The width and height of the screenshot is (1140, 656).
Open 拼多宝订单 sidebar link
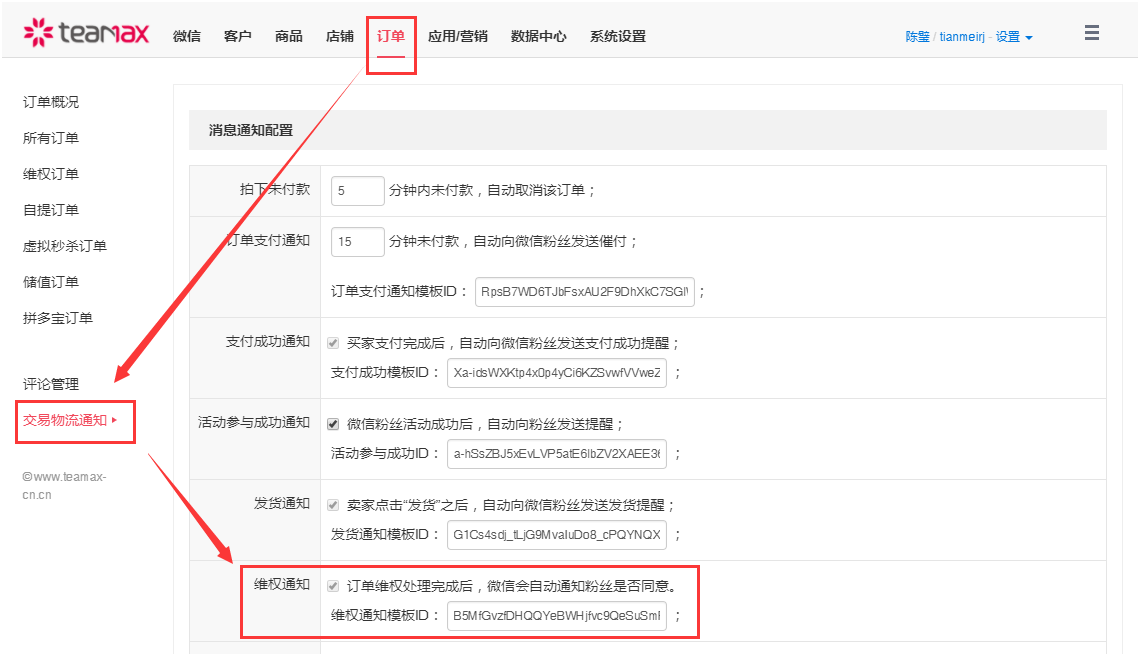coord(58,318)
